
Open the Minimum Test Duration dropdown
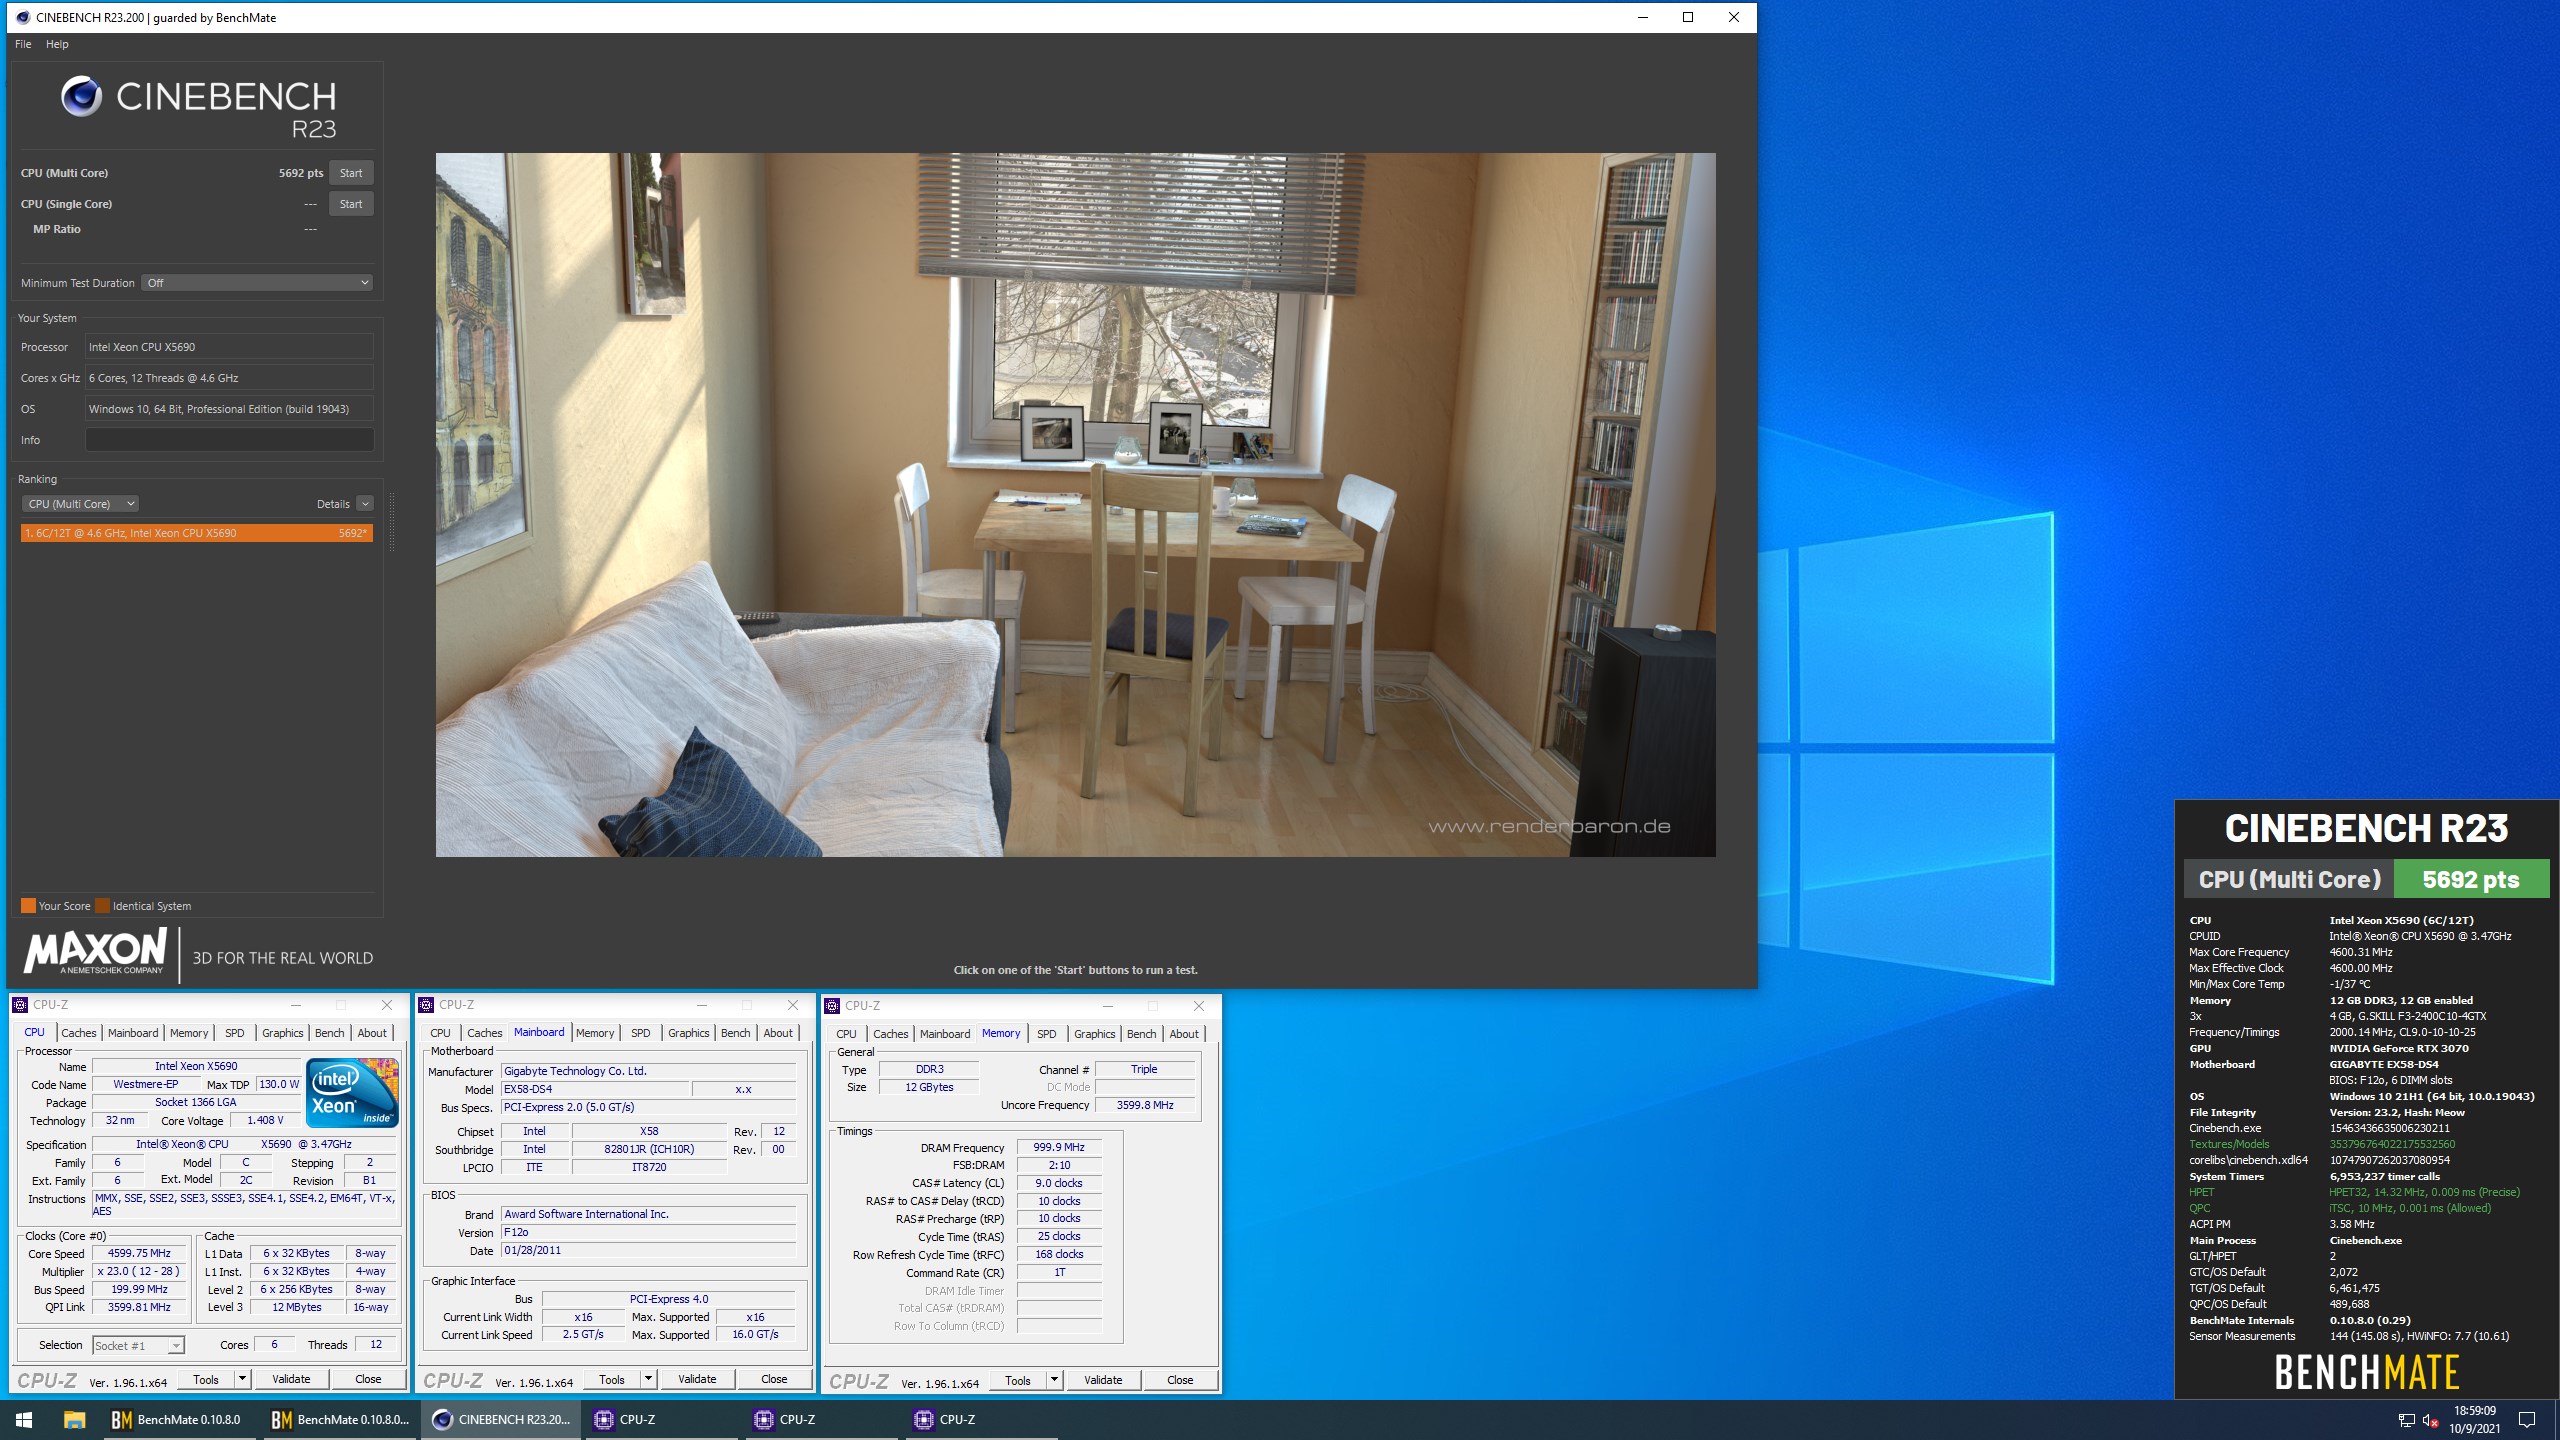click(x=257, y=283)
